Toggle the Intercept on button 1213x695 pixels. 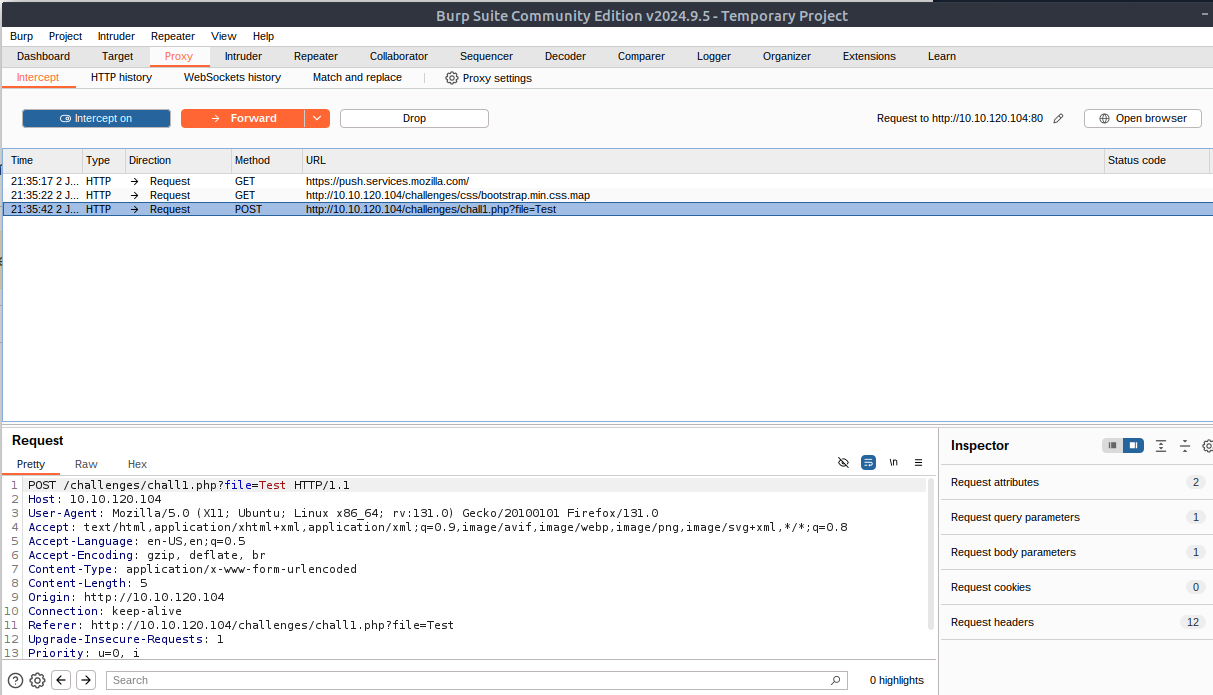coord(96,118)
